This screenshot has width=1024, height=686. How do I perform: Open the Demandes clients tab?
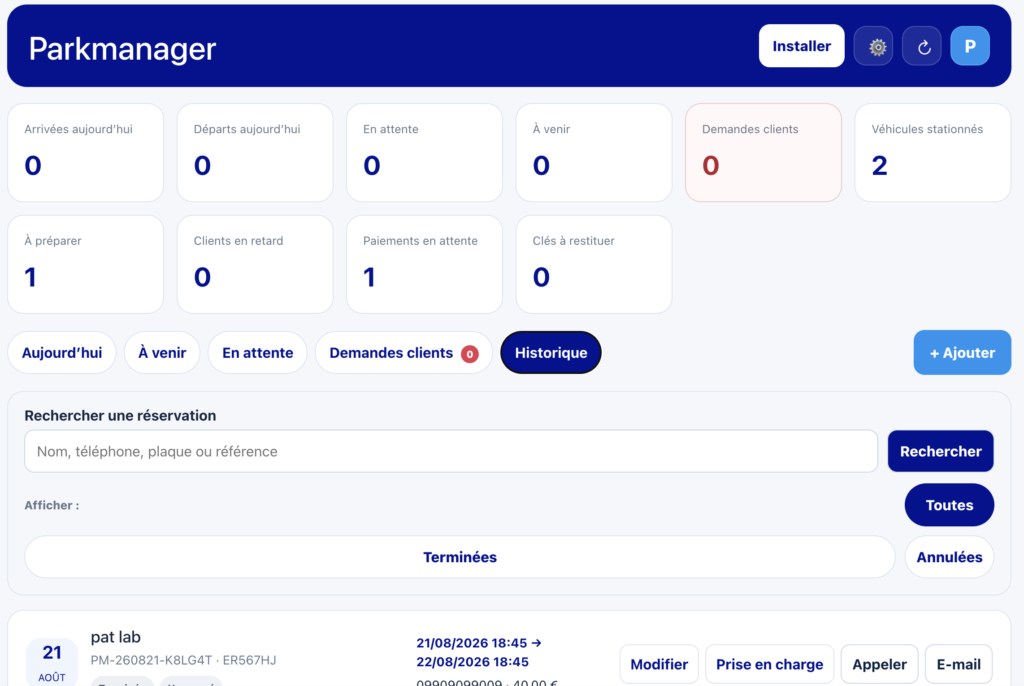click(404, 353)
